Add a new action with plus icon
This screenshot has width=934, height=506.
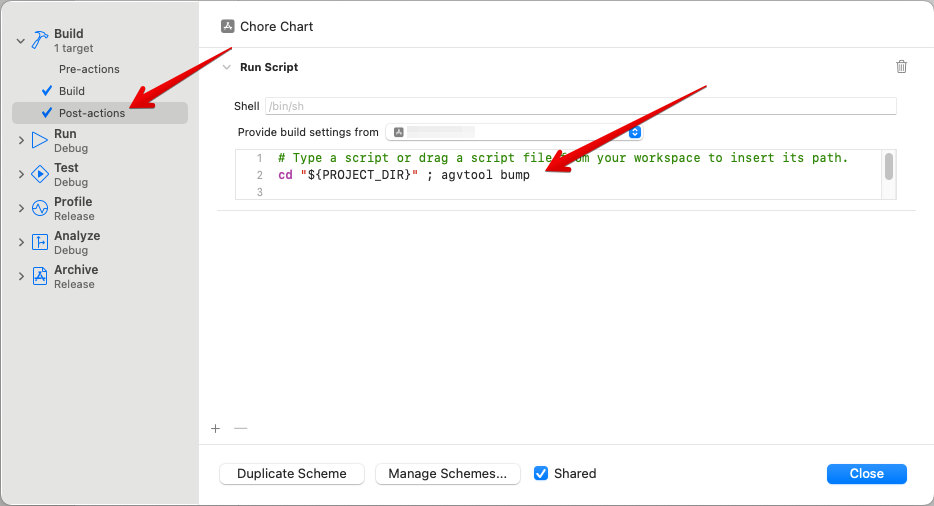(x=216, y=429)
